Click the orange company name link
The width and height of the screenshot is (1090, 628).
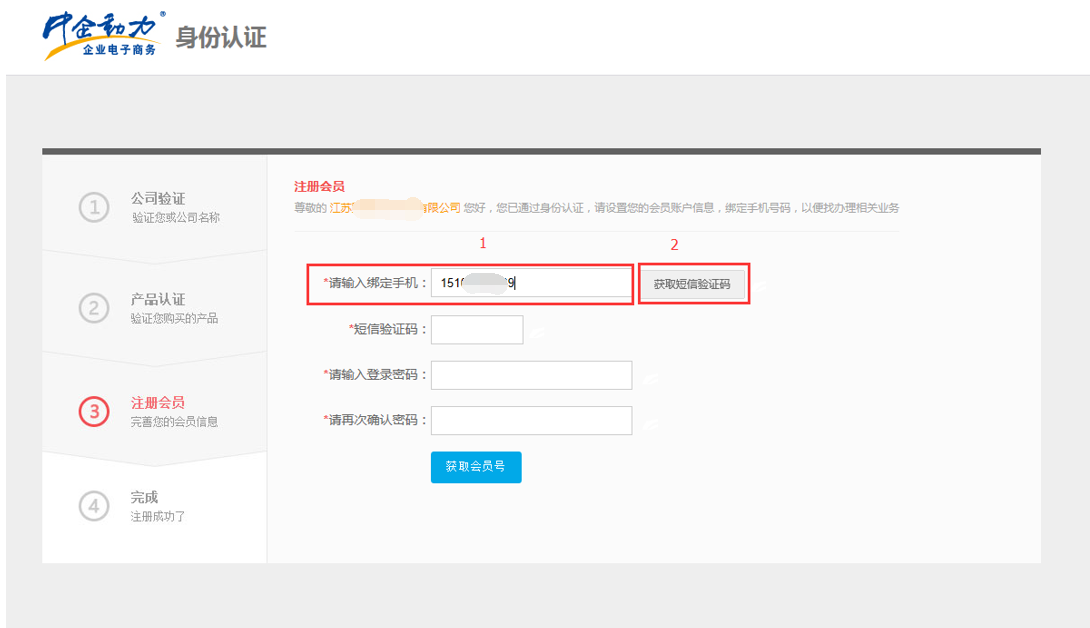395,208
